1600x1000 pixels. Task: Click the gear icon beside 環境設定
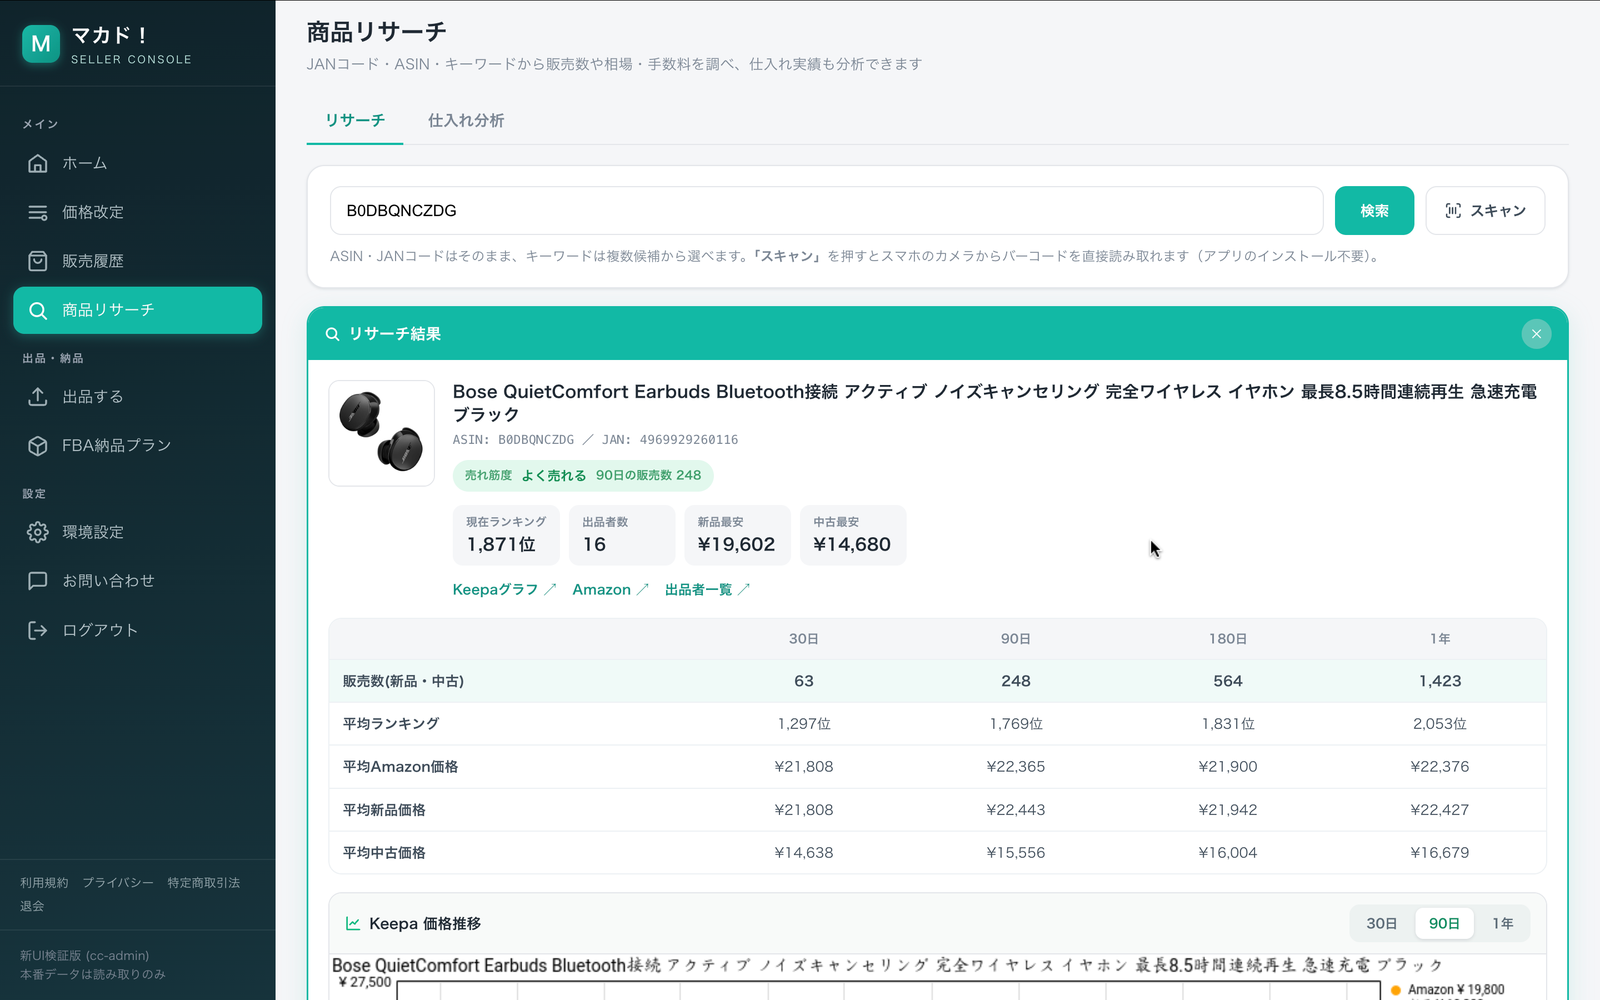(38, 532)
